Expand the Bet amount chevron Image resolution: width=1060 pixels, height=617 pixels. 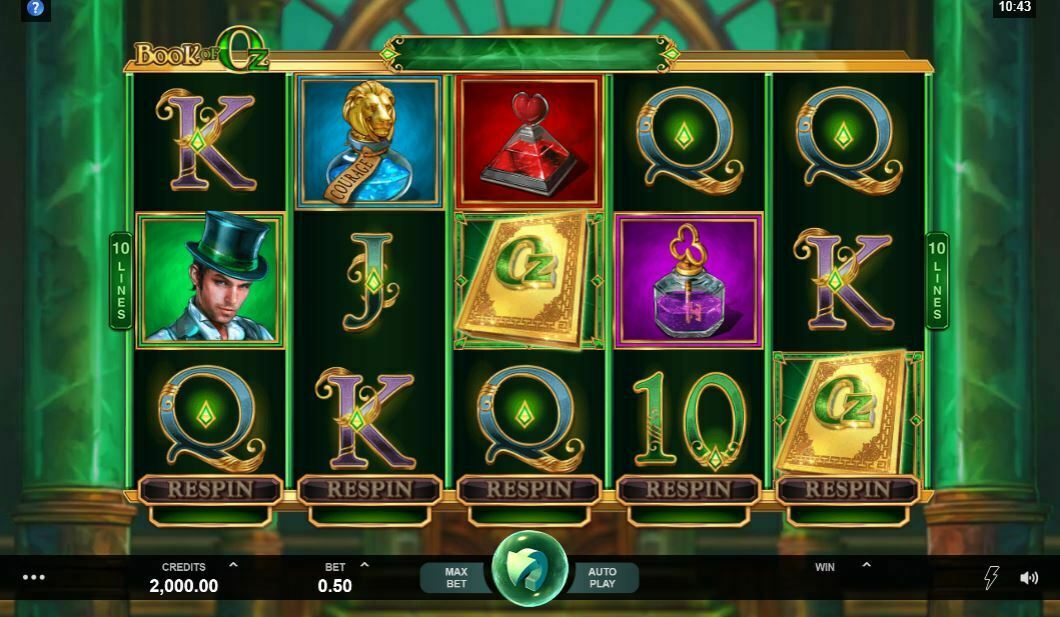364,565
